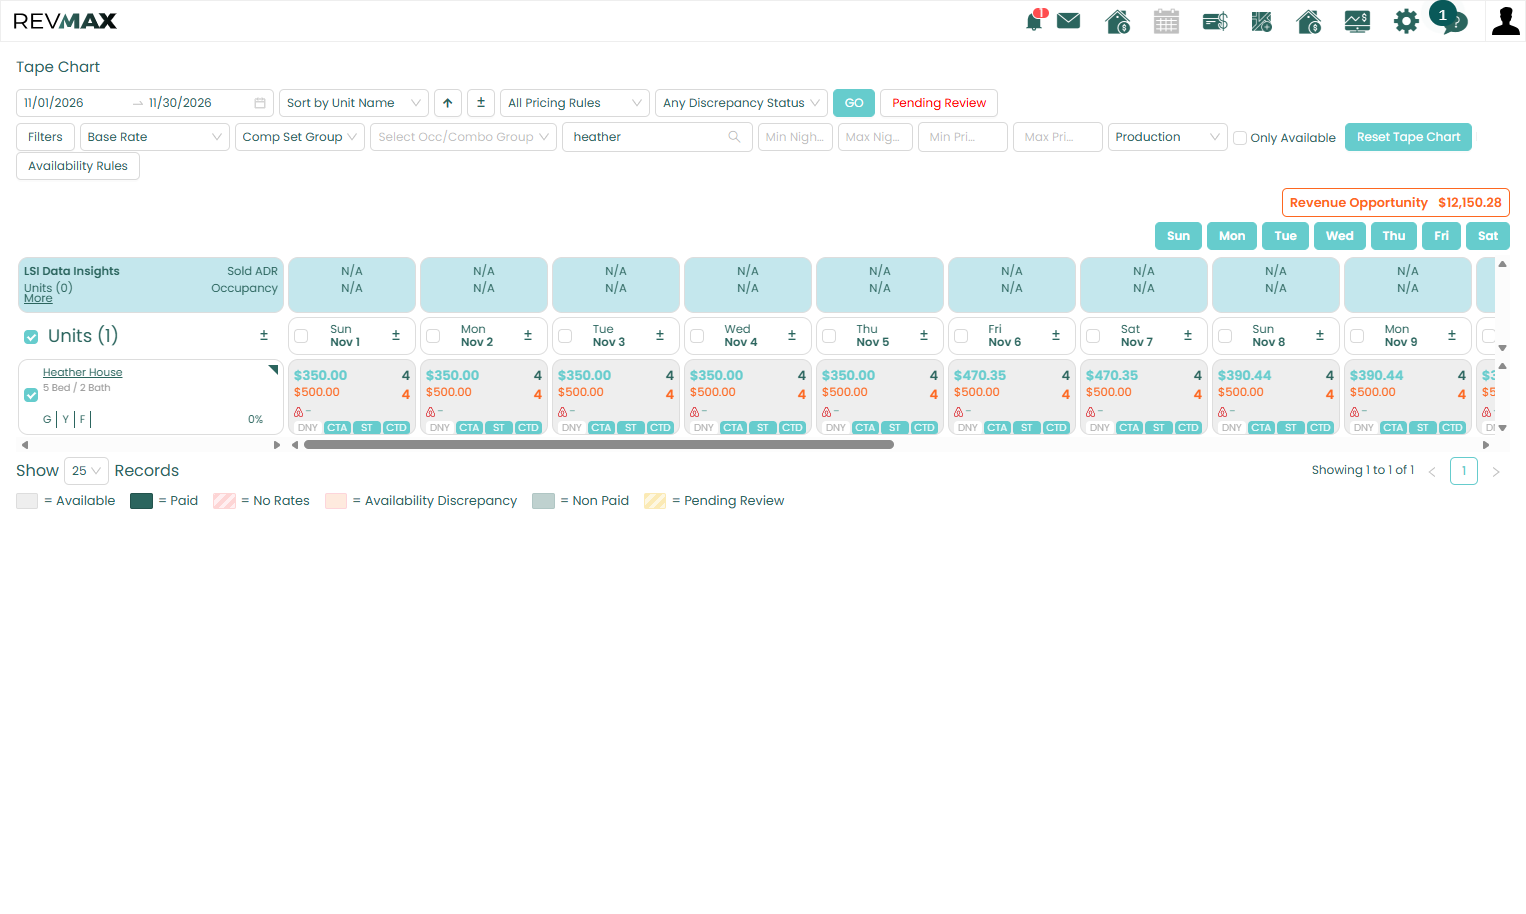
Task: Click the ascending sort arrow button
Action: 448,103
